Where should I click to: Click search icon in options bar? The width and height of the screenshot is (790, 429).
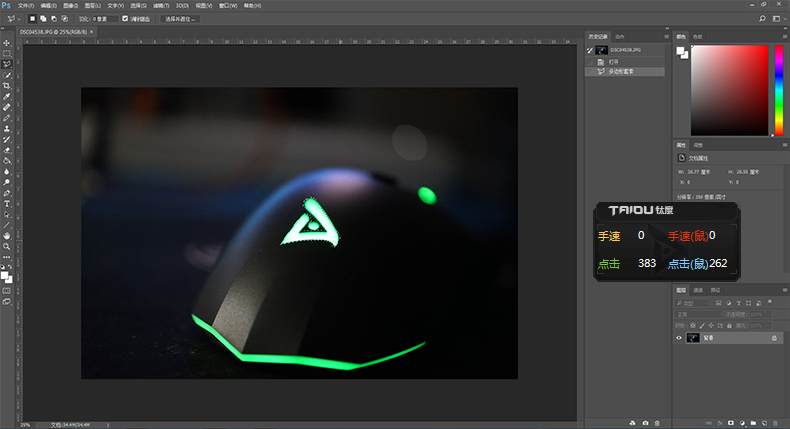click(762, 19)
